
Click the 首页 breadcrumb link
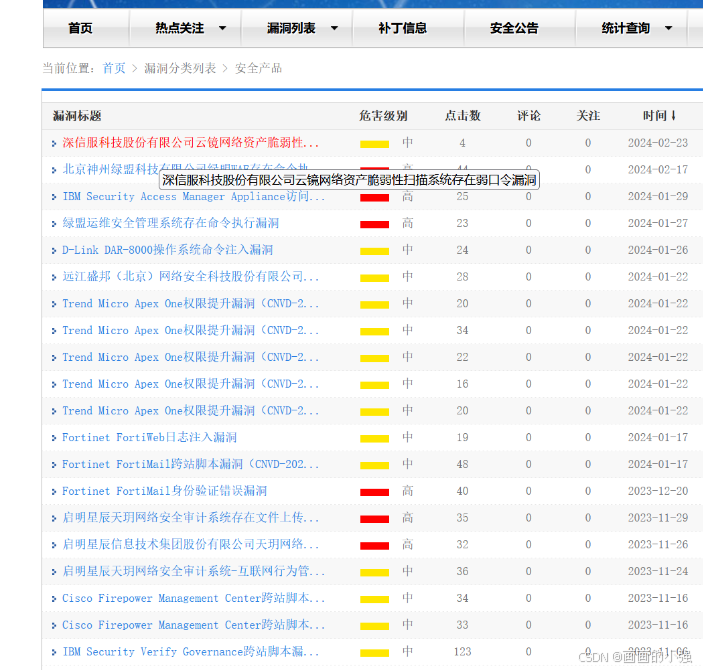114,68
